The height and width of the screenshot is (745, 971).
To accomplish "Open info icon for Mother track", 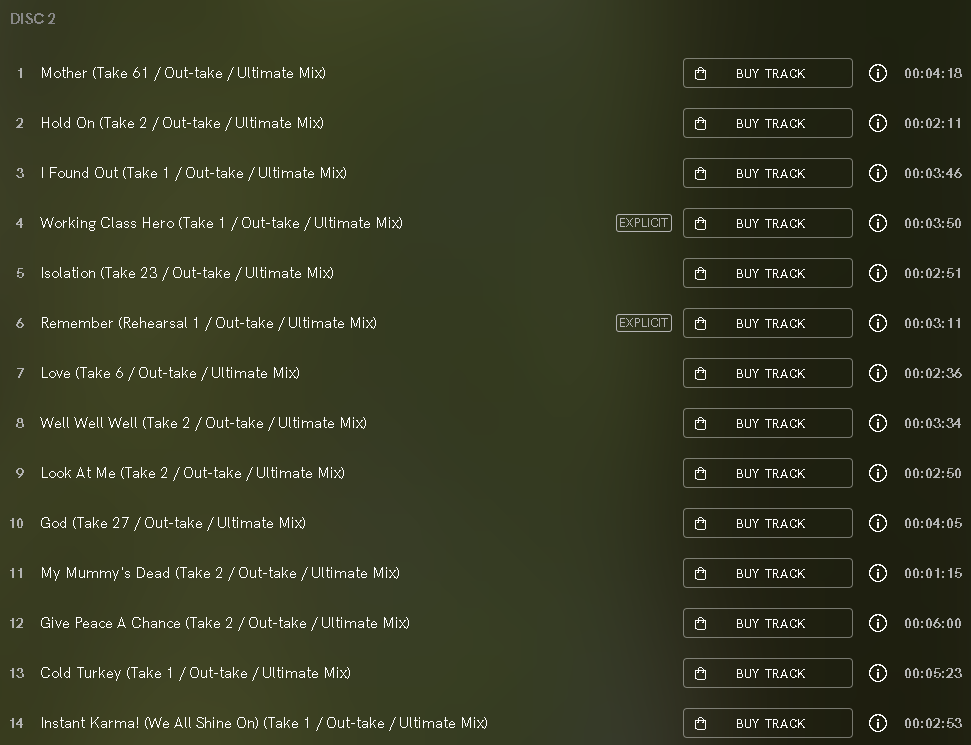I will [877, 73].
